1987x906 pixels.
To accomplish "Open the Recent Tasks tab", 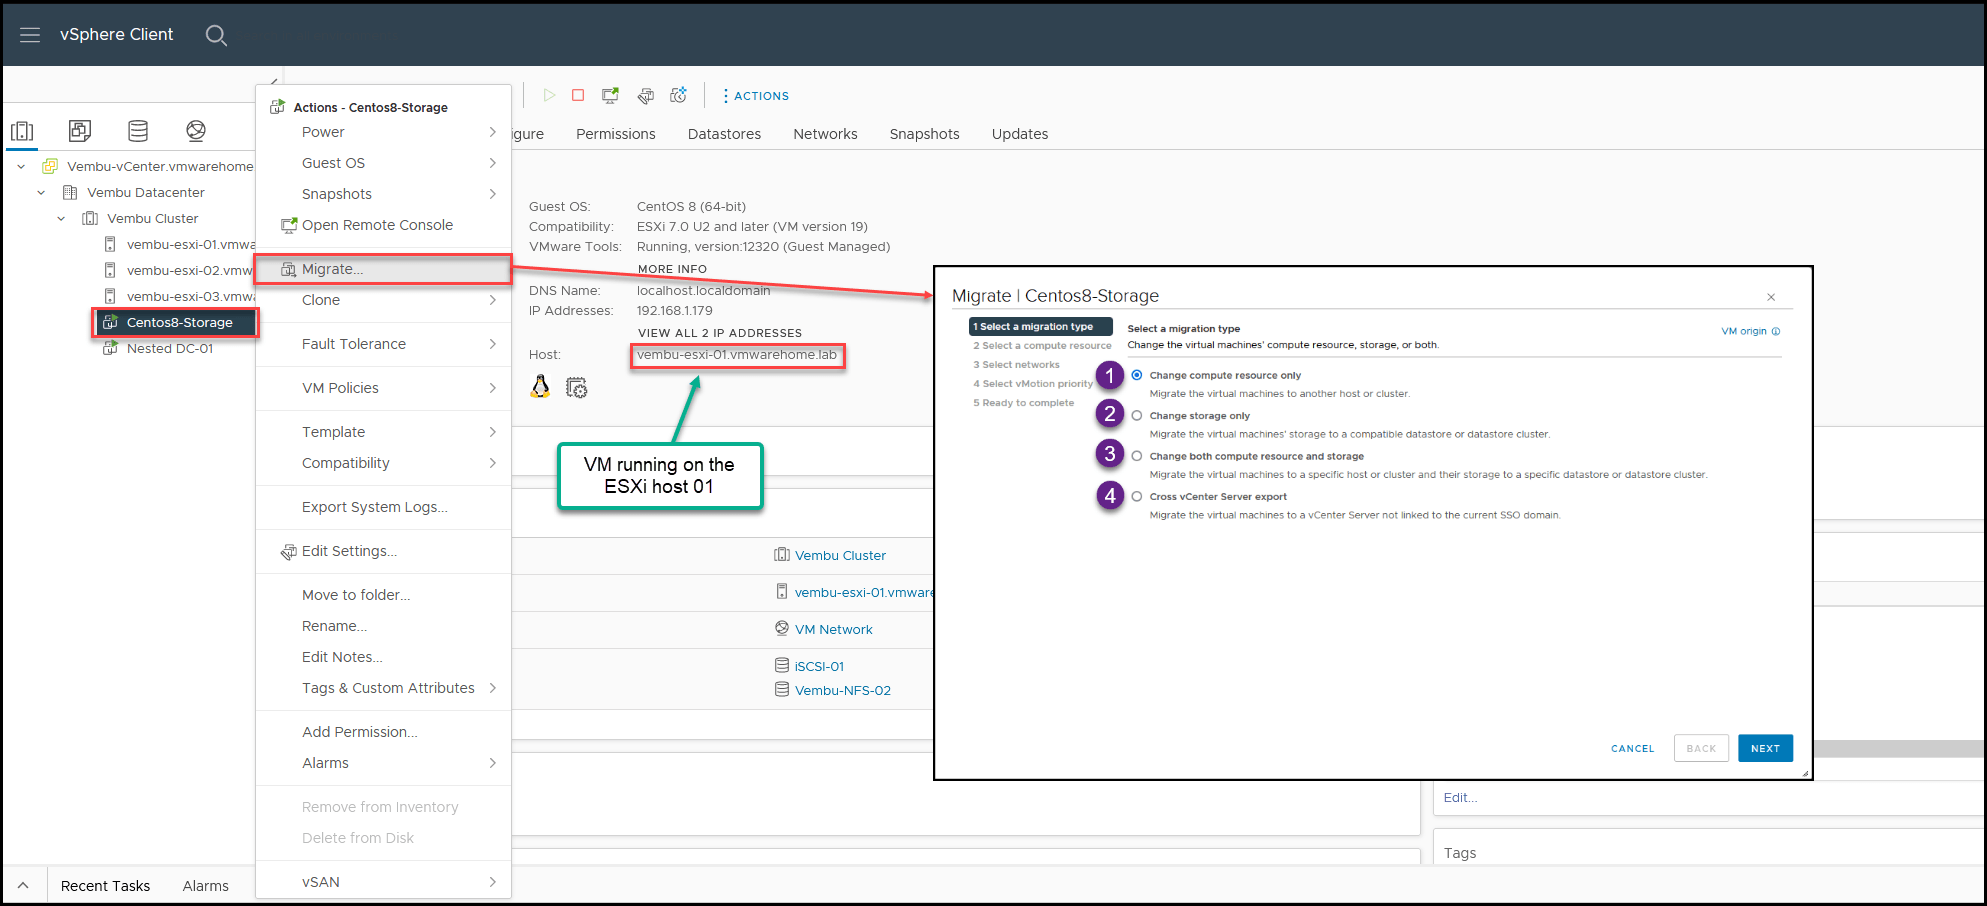I will pyautogui.click(x=105, y=886).
